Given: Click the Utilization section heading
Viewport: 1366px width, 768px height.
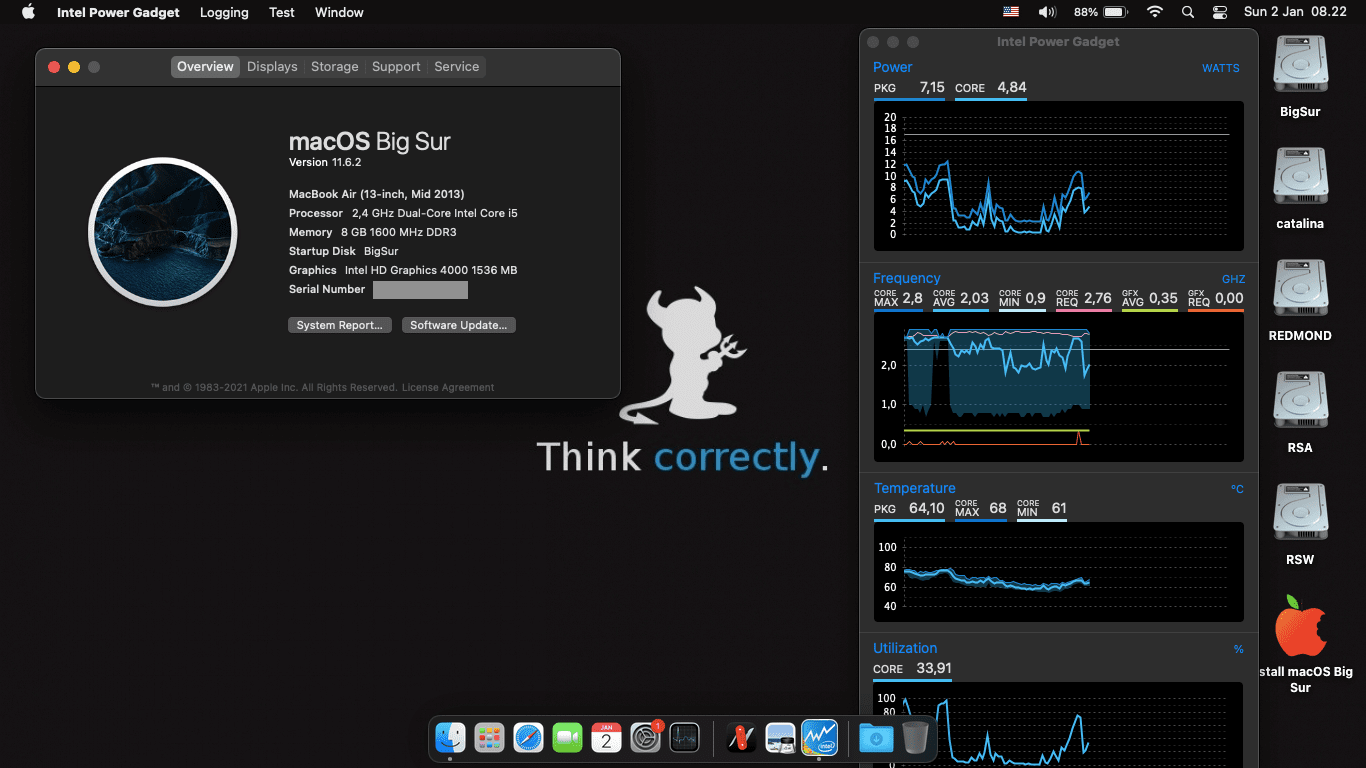Looking at the screenshot, I should pyautogui.click(x=905, y=648).
